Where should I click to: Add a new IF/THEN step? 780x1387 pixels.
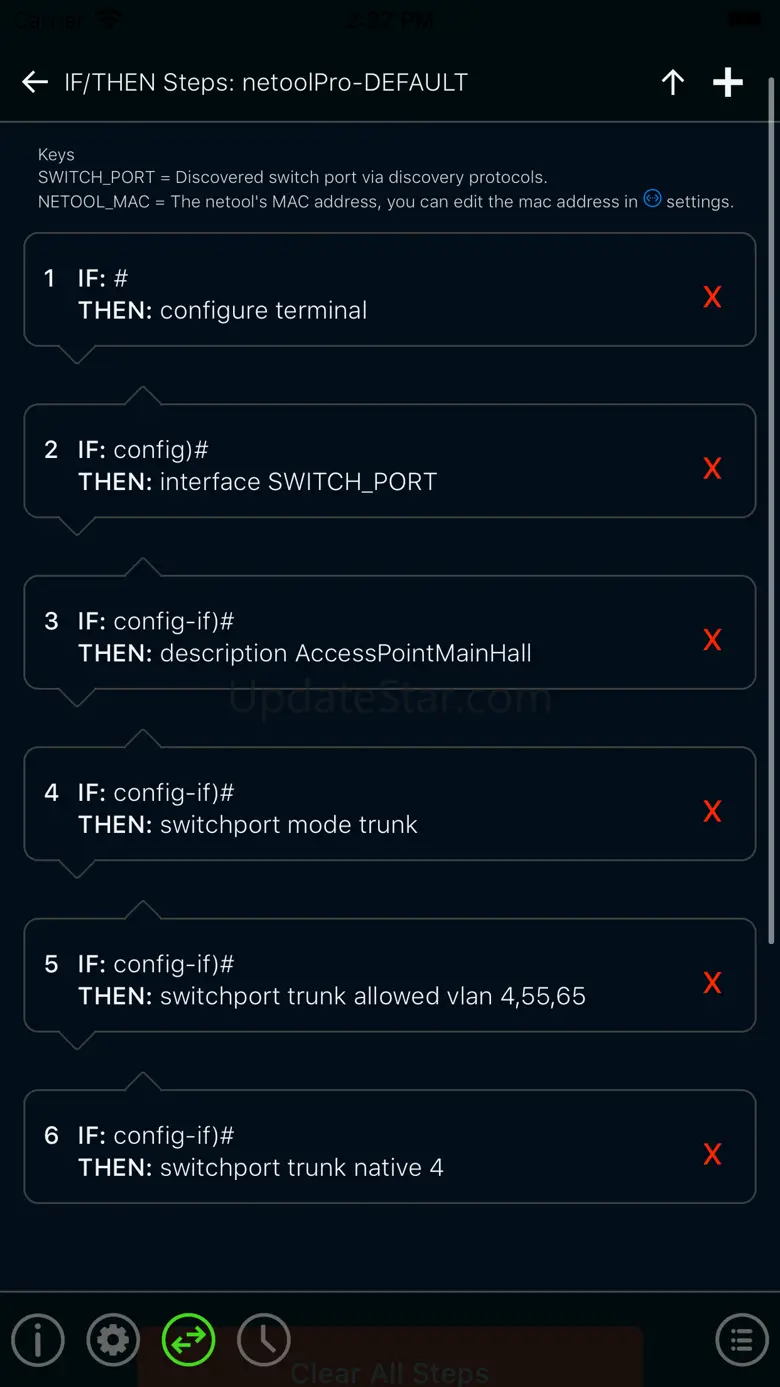(727, 82)
